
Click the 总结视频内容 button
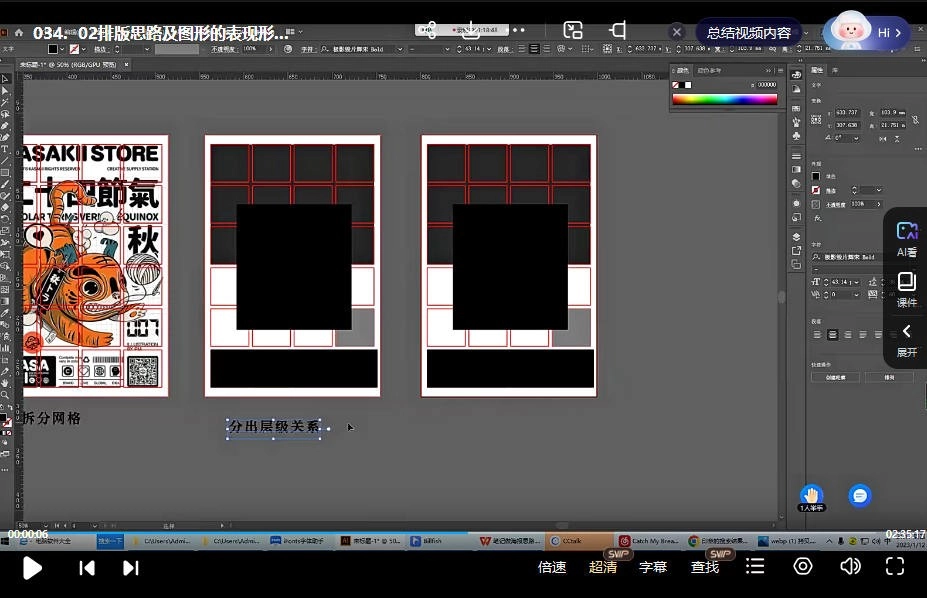[749, 32]
